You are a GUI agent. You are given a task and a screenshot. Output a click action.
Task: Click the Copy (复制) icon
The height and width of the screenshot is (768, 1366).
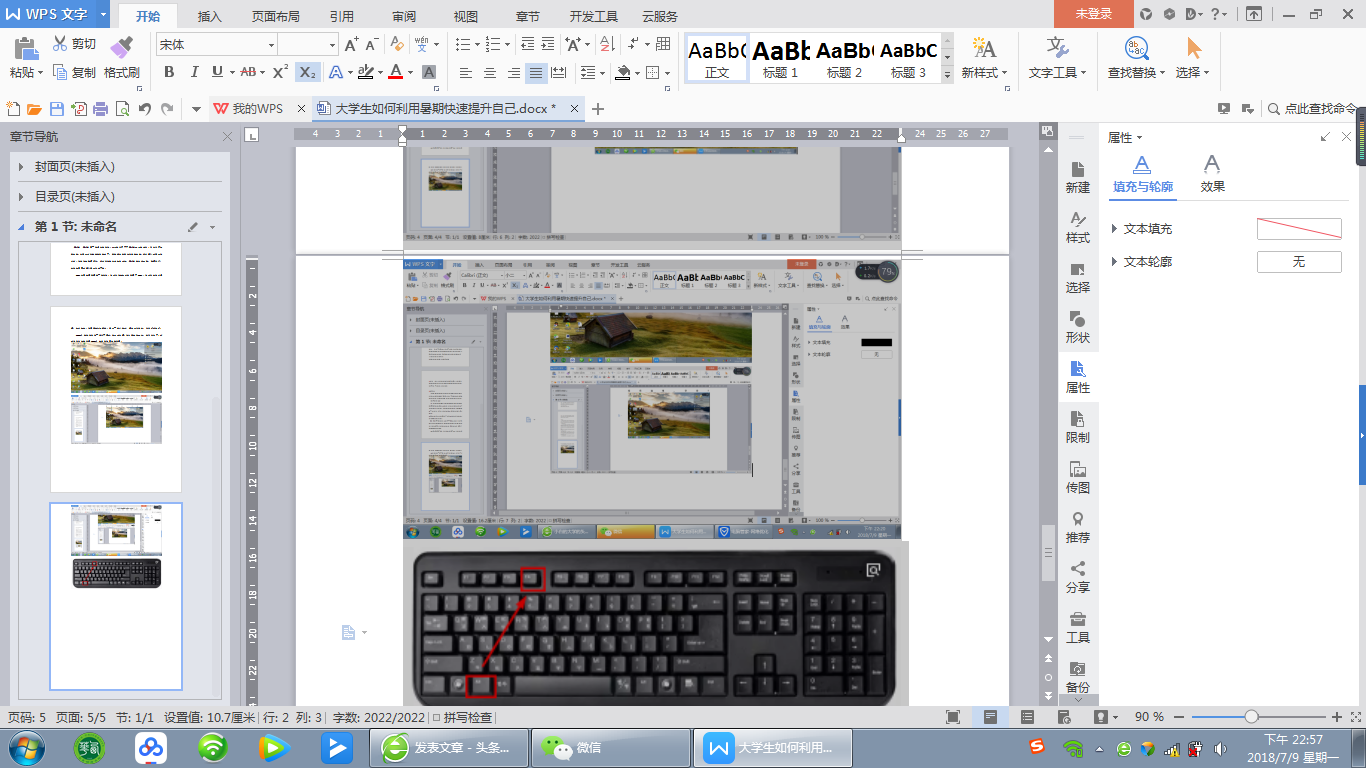point(60,73)
